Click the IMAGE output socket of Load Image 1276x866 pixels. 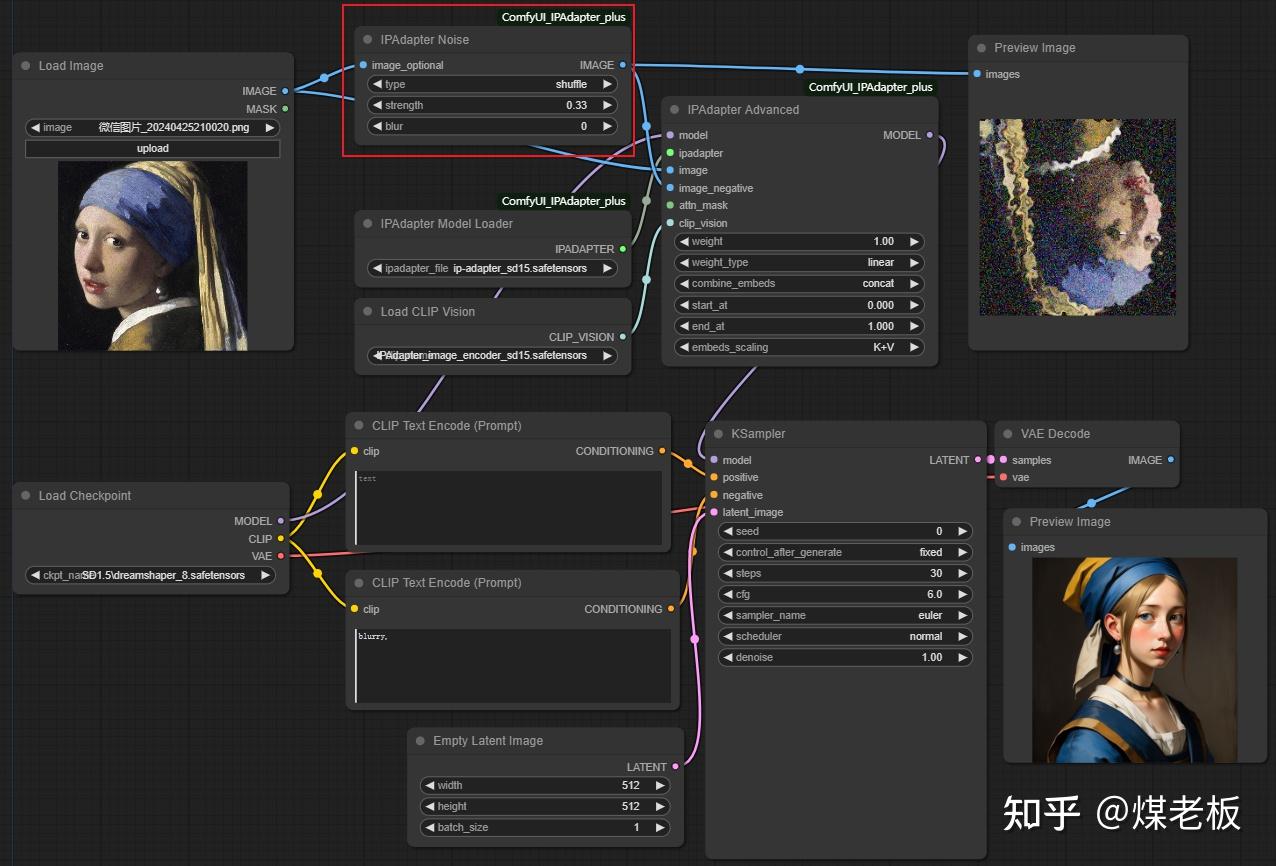click(x=285, y=91)
